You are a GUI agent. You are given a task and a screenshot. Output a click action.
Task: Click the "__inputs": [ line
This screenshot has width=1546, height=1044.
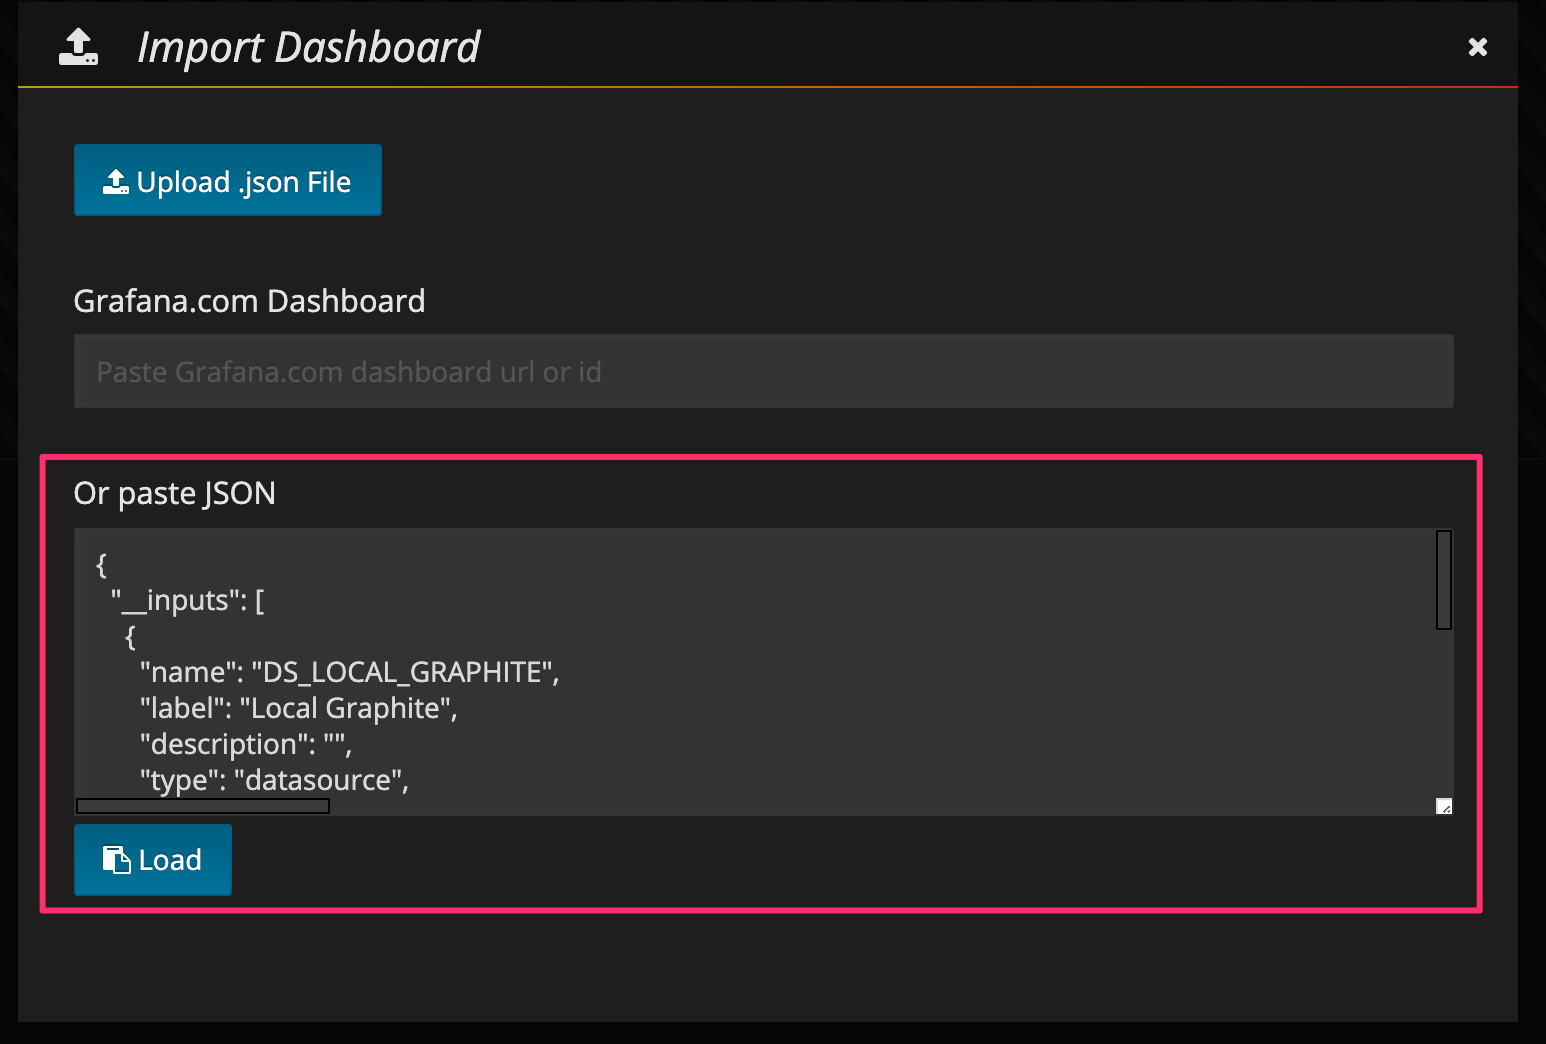coord(188,600)
